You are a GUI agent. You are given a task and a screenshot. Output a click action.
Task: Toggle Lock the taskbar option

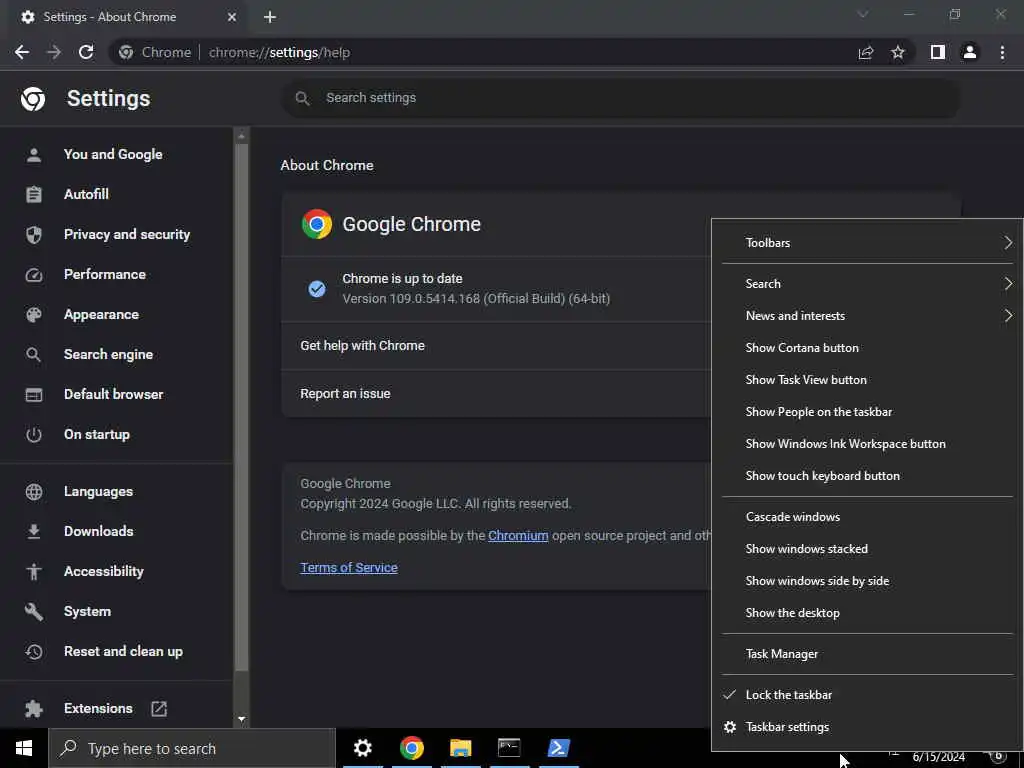(x=867, y=695)
